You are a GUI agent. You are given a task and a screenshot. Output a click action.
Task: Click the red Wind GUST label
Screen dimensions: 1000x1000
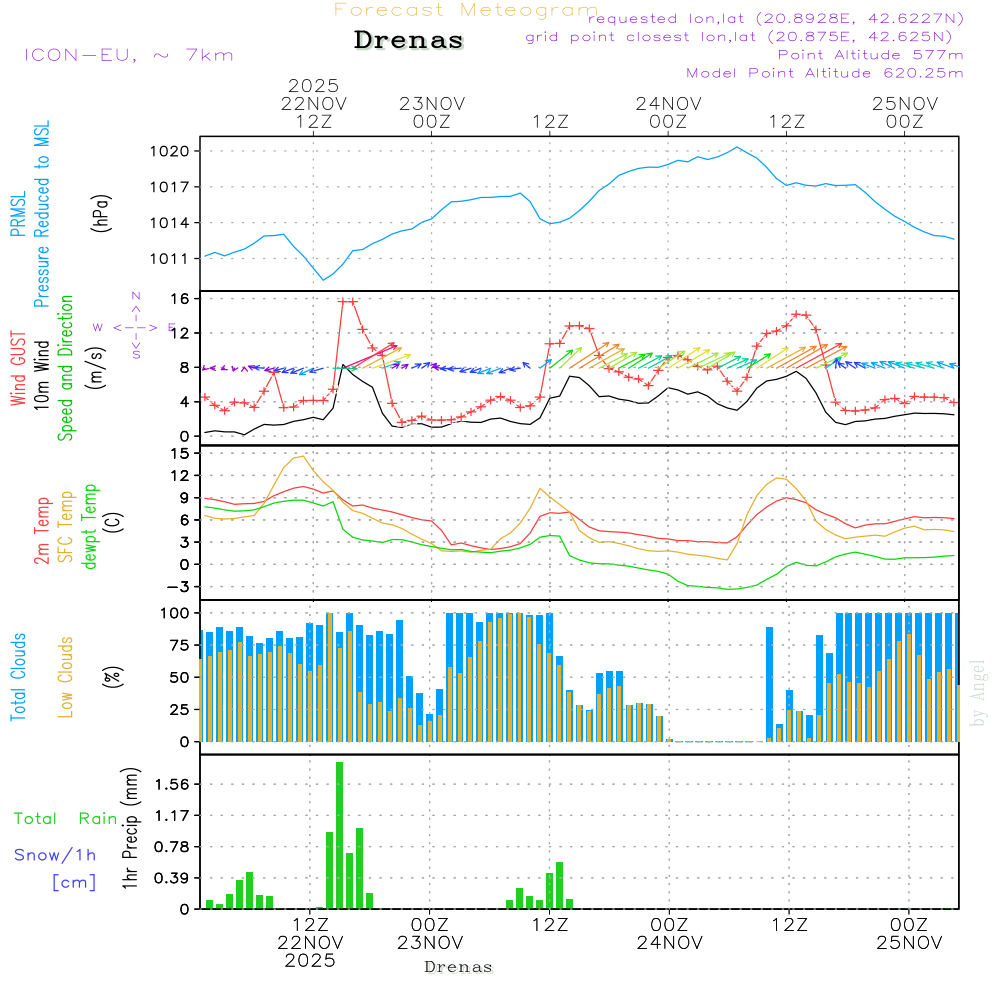point(17,370)
